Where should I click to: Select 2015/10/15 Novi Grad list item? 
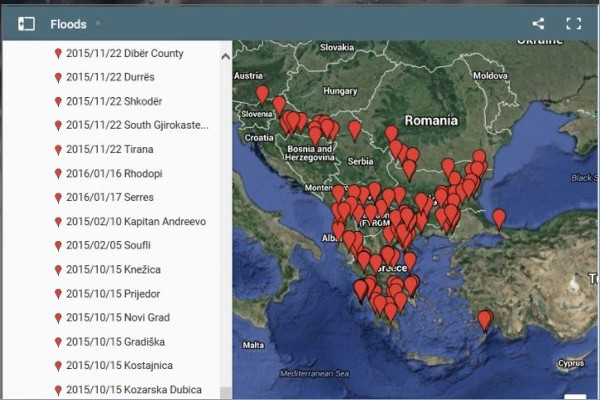click(118, 317)
